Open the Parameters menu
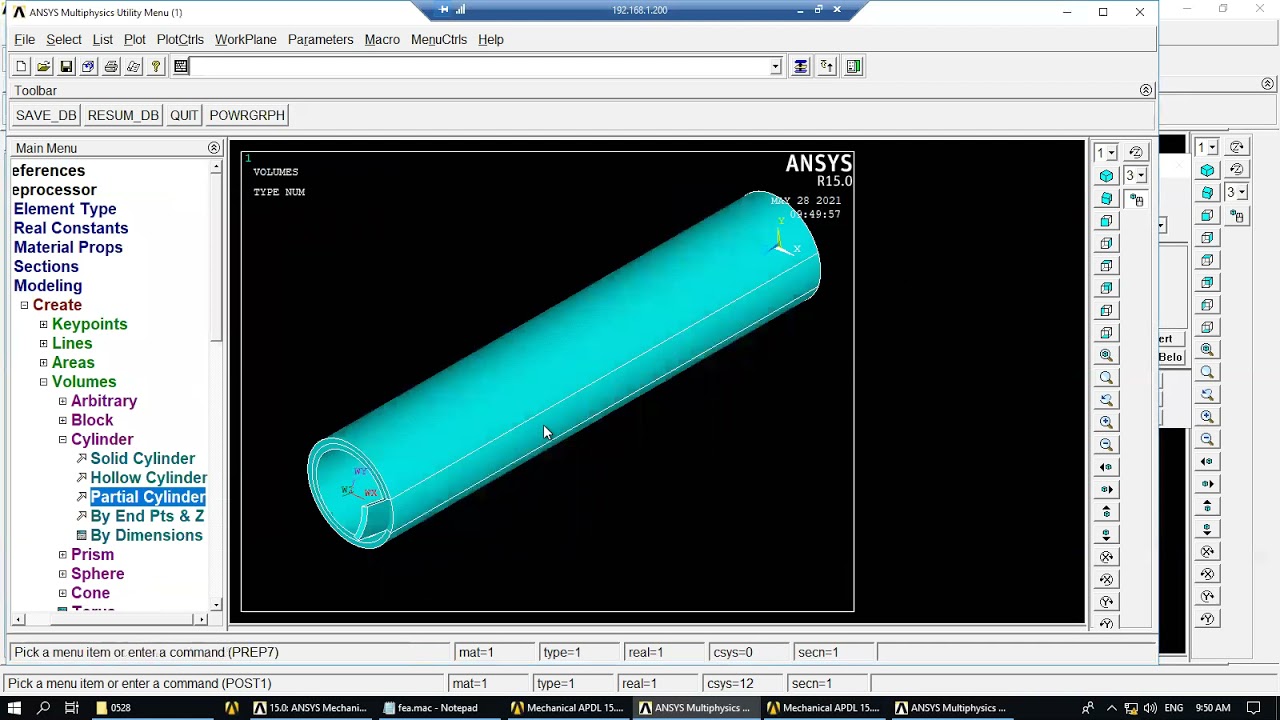 [x=320, y=40]
